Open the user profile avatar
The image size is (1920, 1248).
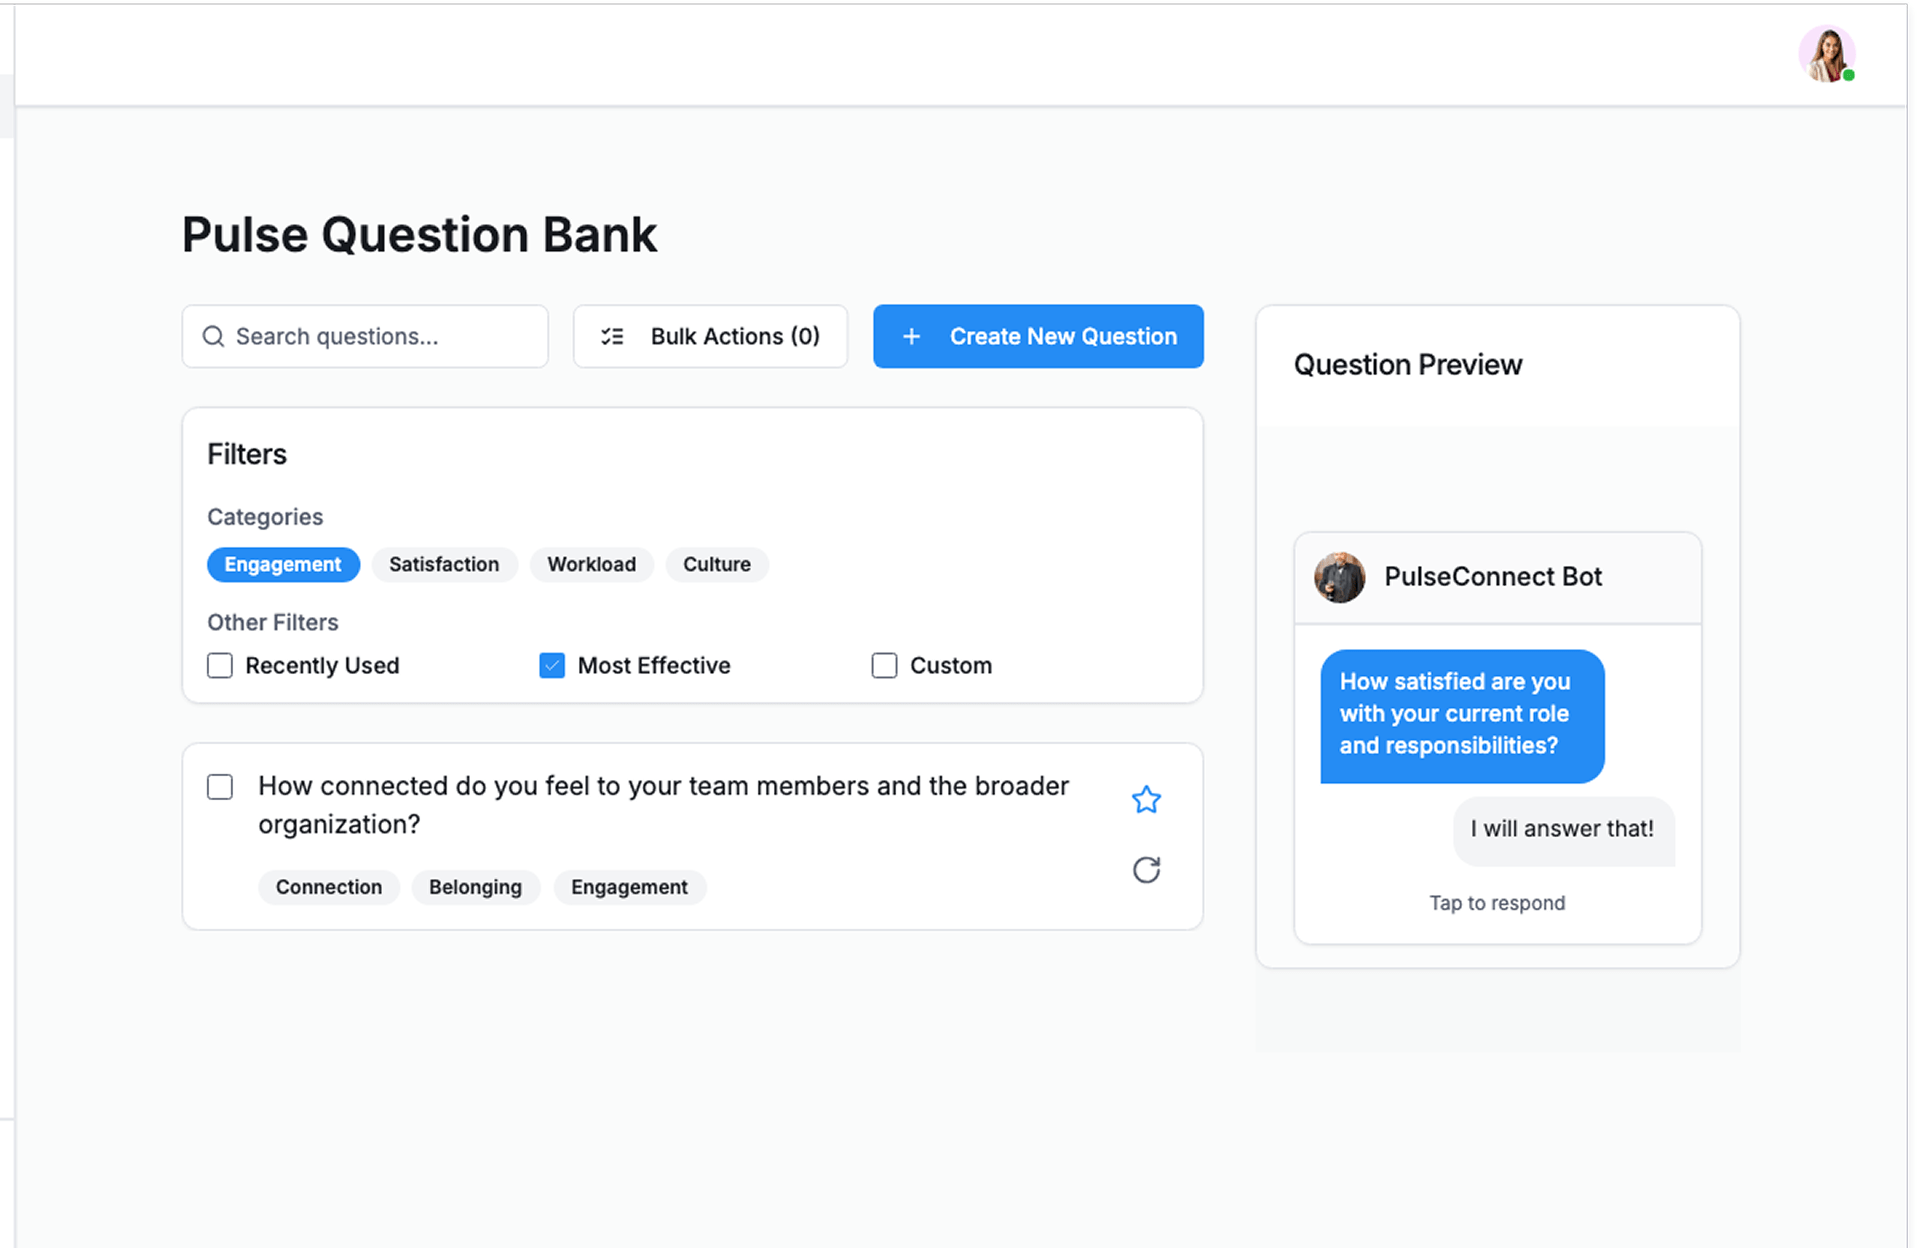pos(1826,54)
